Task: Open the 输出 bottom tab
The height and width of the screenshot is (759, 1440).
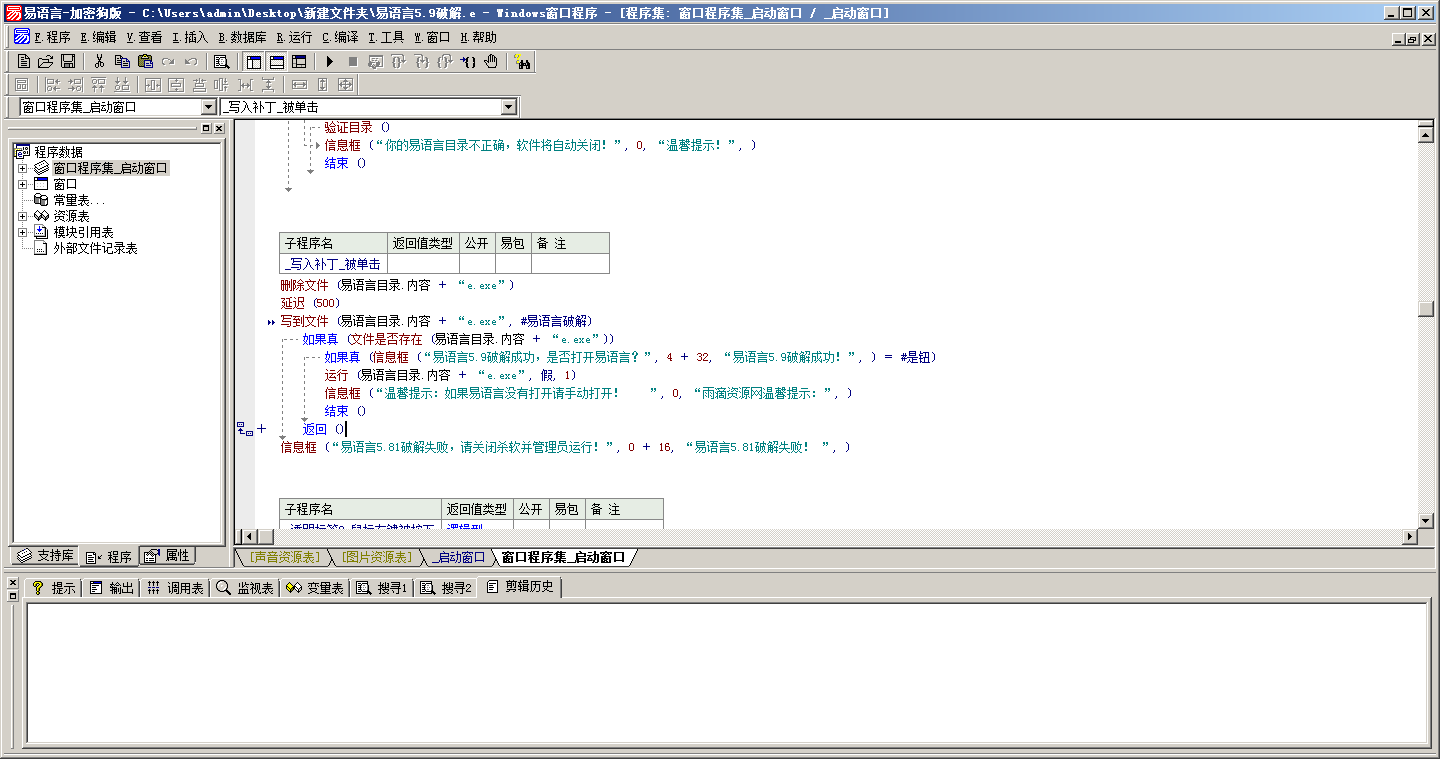Action: pyautogui.click(x=111, y=588)
